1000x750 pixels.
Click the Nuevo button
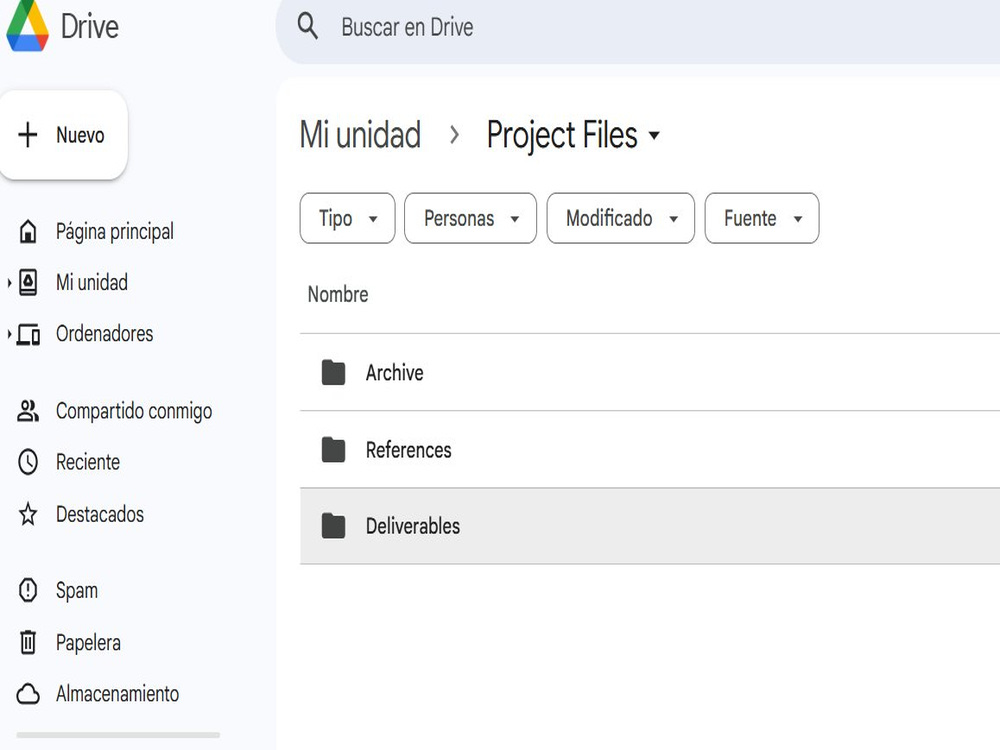click(x=64, y=135)
